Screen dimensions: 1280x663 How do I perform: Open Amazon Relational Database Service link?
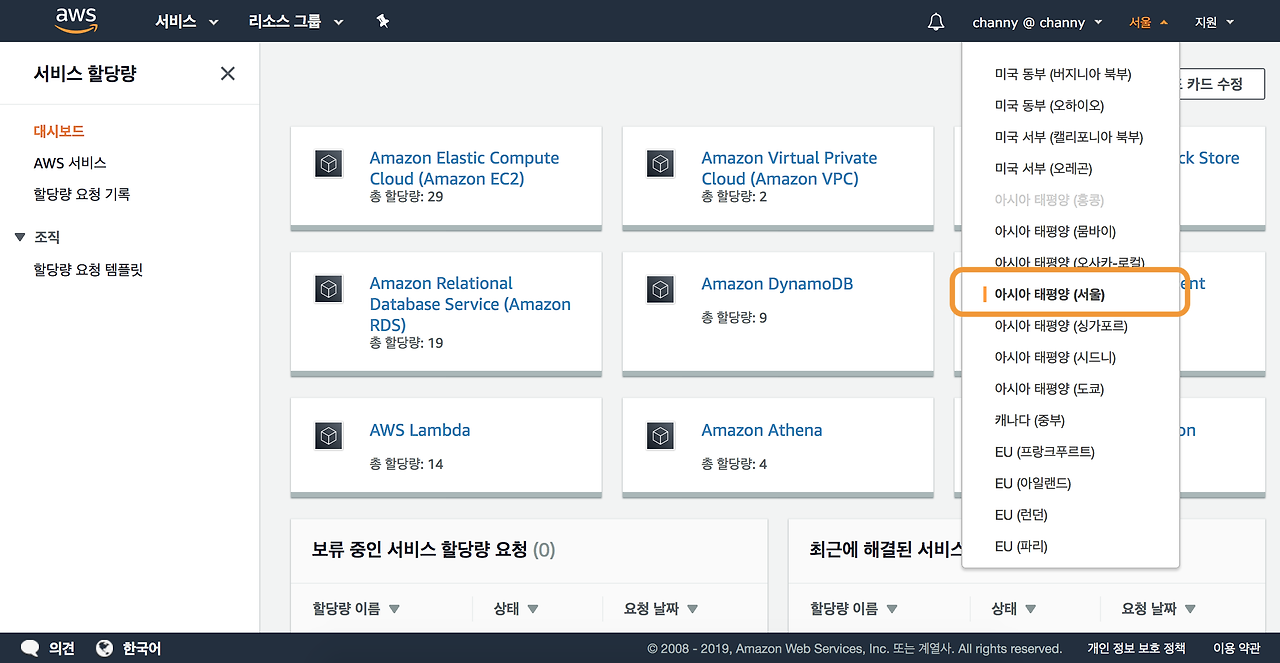[x=470, y=304]
